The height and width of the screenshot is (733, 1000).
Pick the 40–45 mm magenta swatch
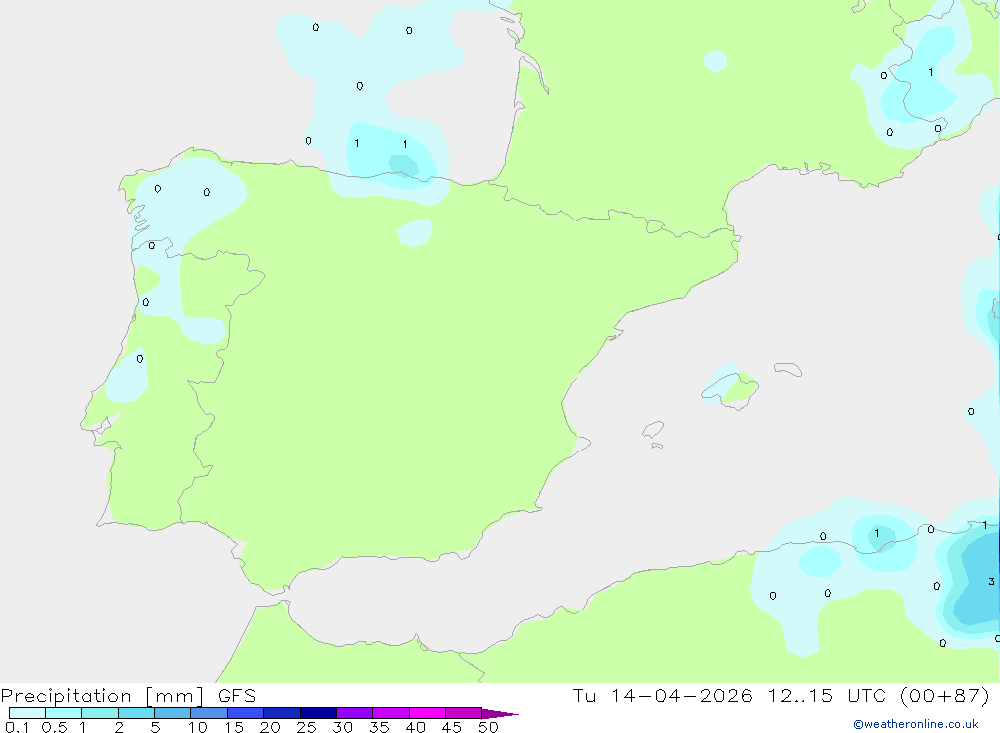tap(427, 713)
